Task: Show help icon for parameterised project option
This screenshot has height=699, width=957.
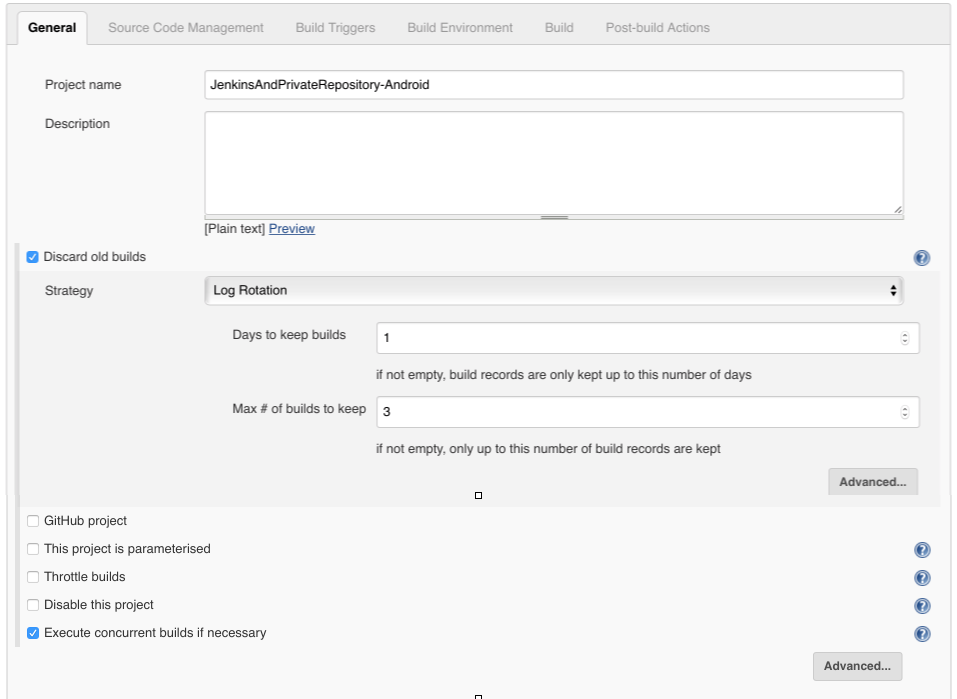Action: pyautogui.click(x=922, y=550)
